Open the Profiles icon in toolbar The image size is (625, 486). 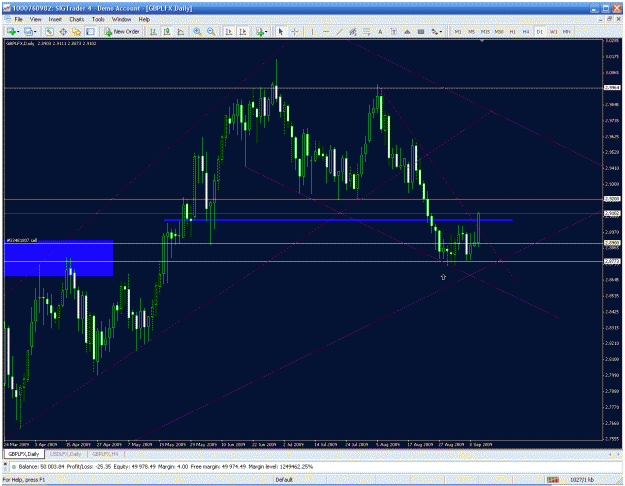pyautogui.click(x=28, y=31)
